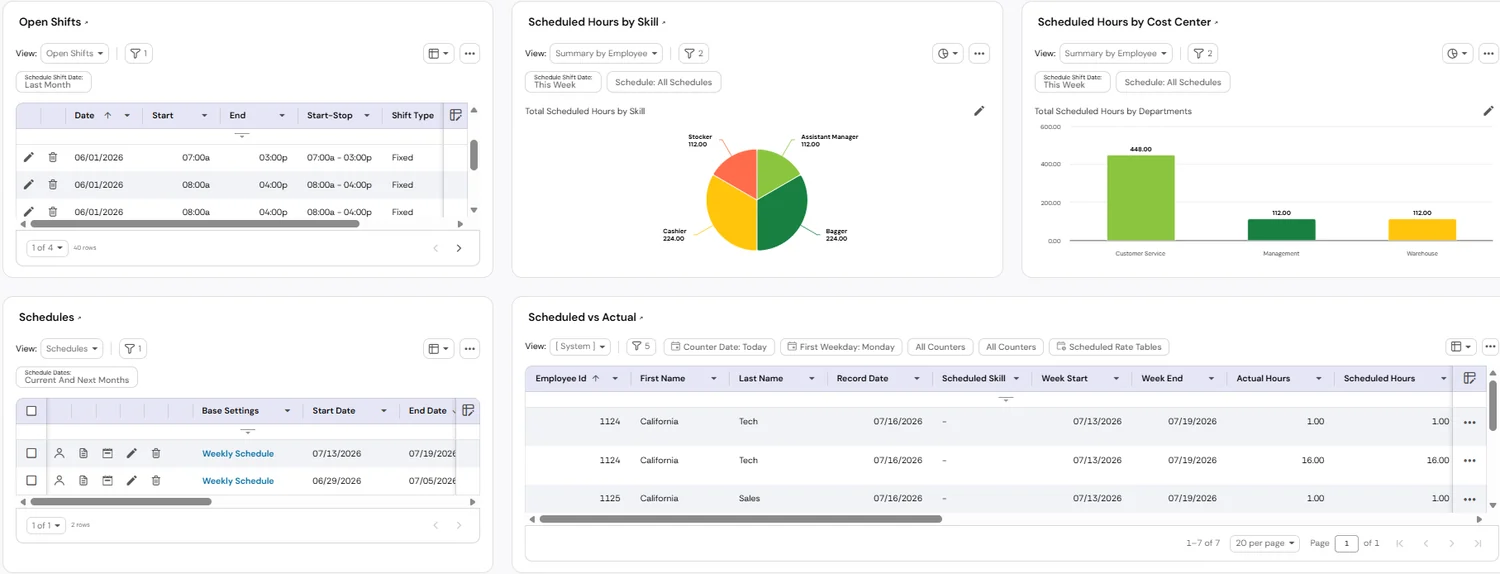
Task: Open more options menu in Open Shifts widget
Action: [470, 54]
